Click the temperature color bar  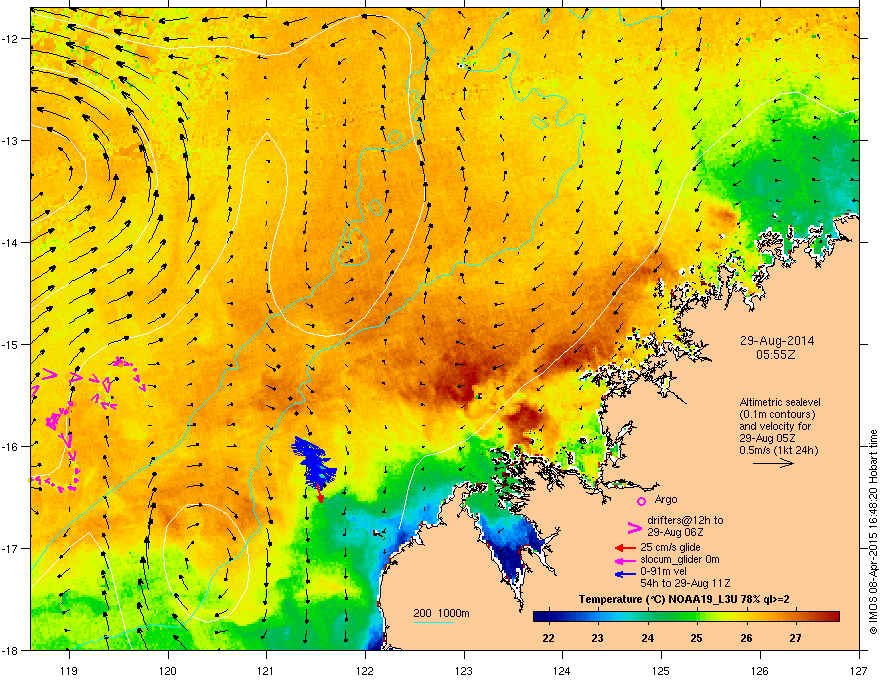686,617
